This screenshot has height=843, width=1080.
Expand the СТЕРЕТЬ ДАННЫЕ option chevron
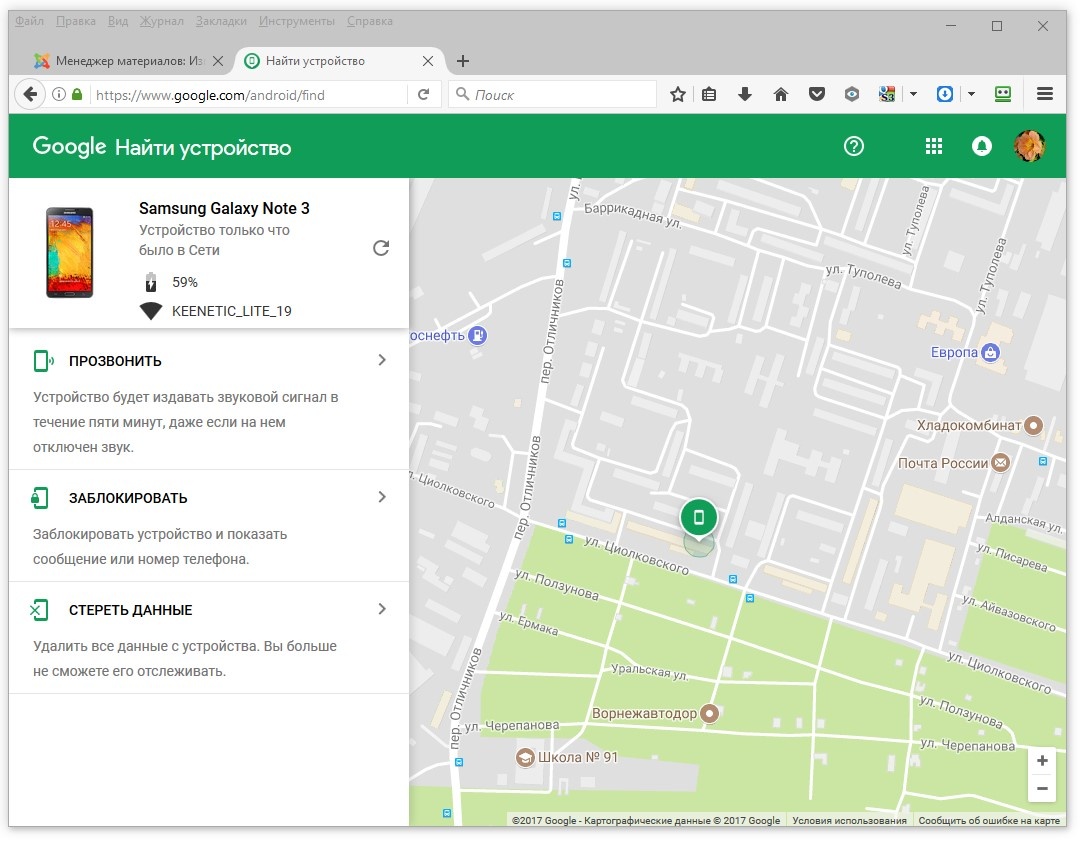click(382, 609)
